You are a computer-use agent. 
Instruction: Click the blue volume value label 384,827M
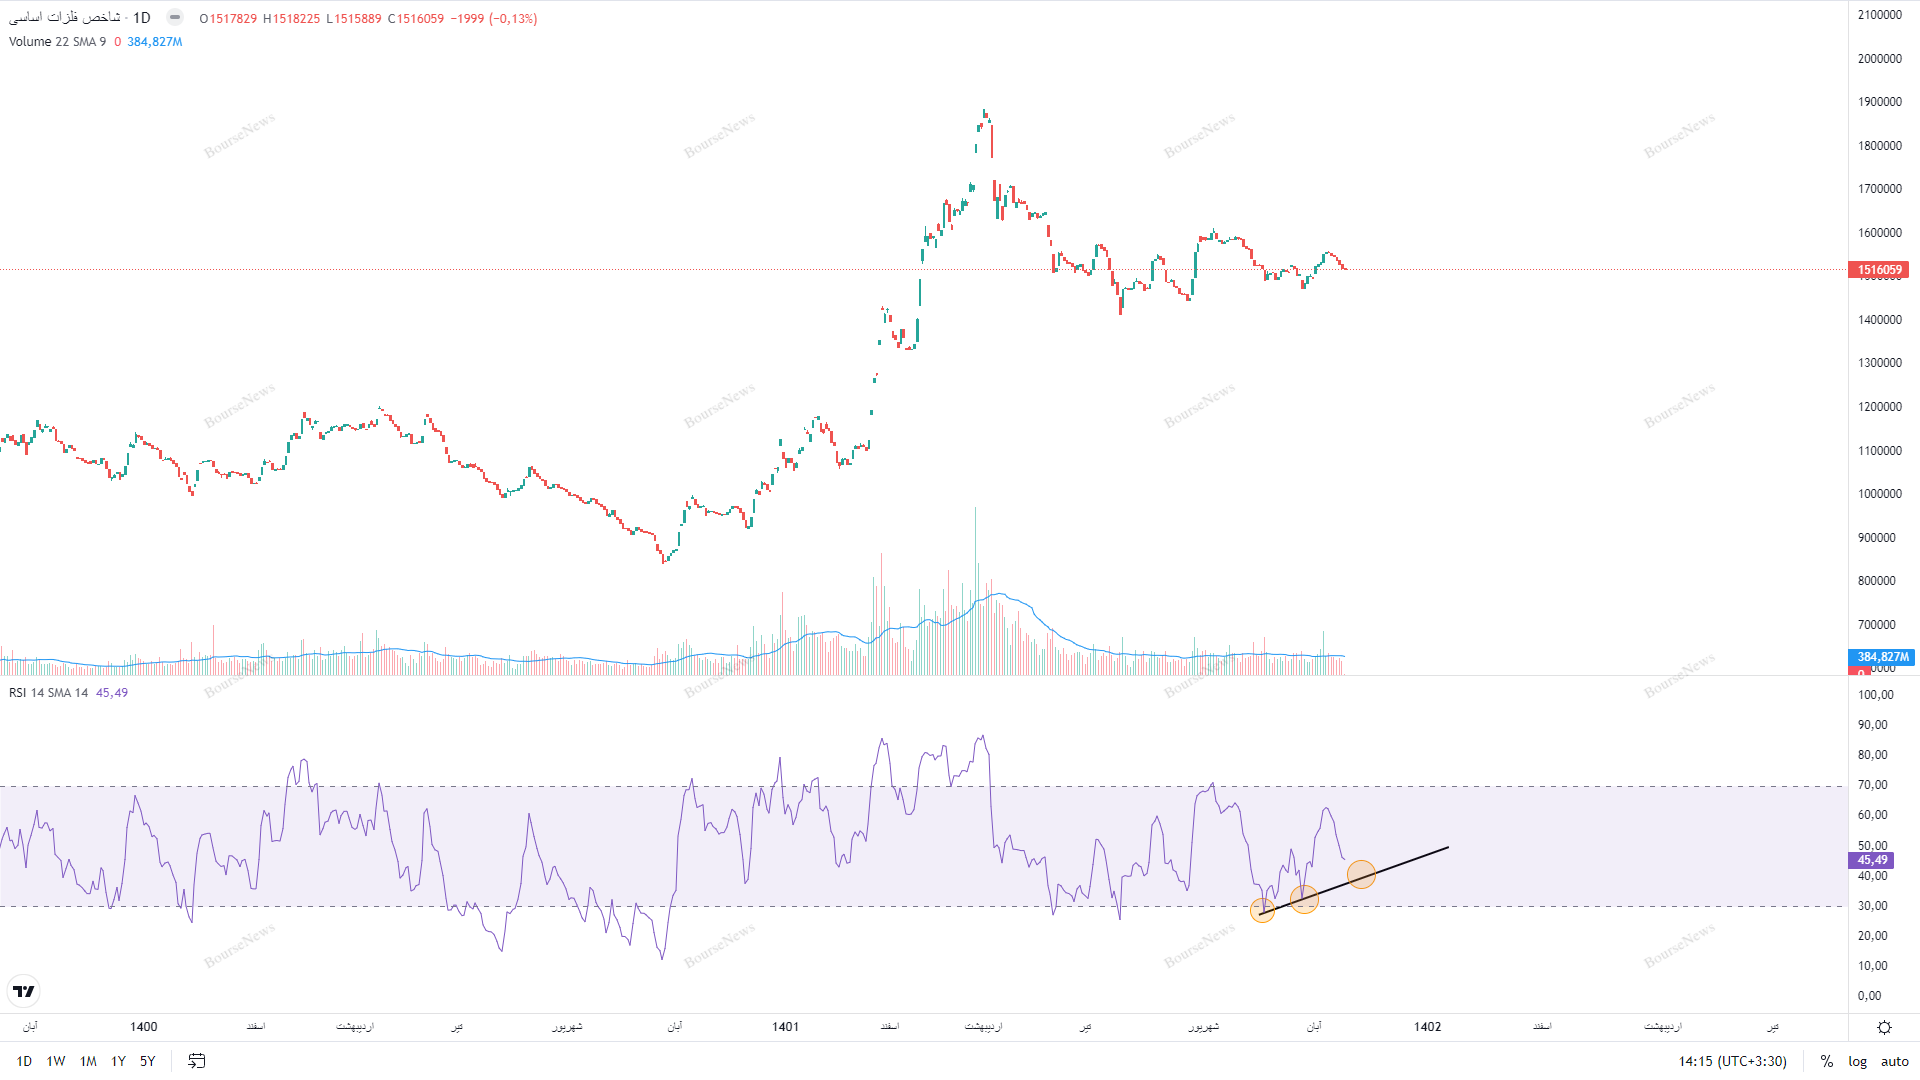click(x=1879, y=657)
